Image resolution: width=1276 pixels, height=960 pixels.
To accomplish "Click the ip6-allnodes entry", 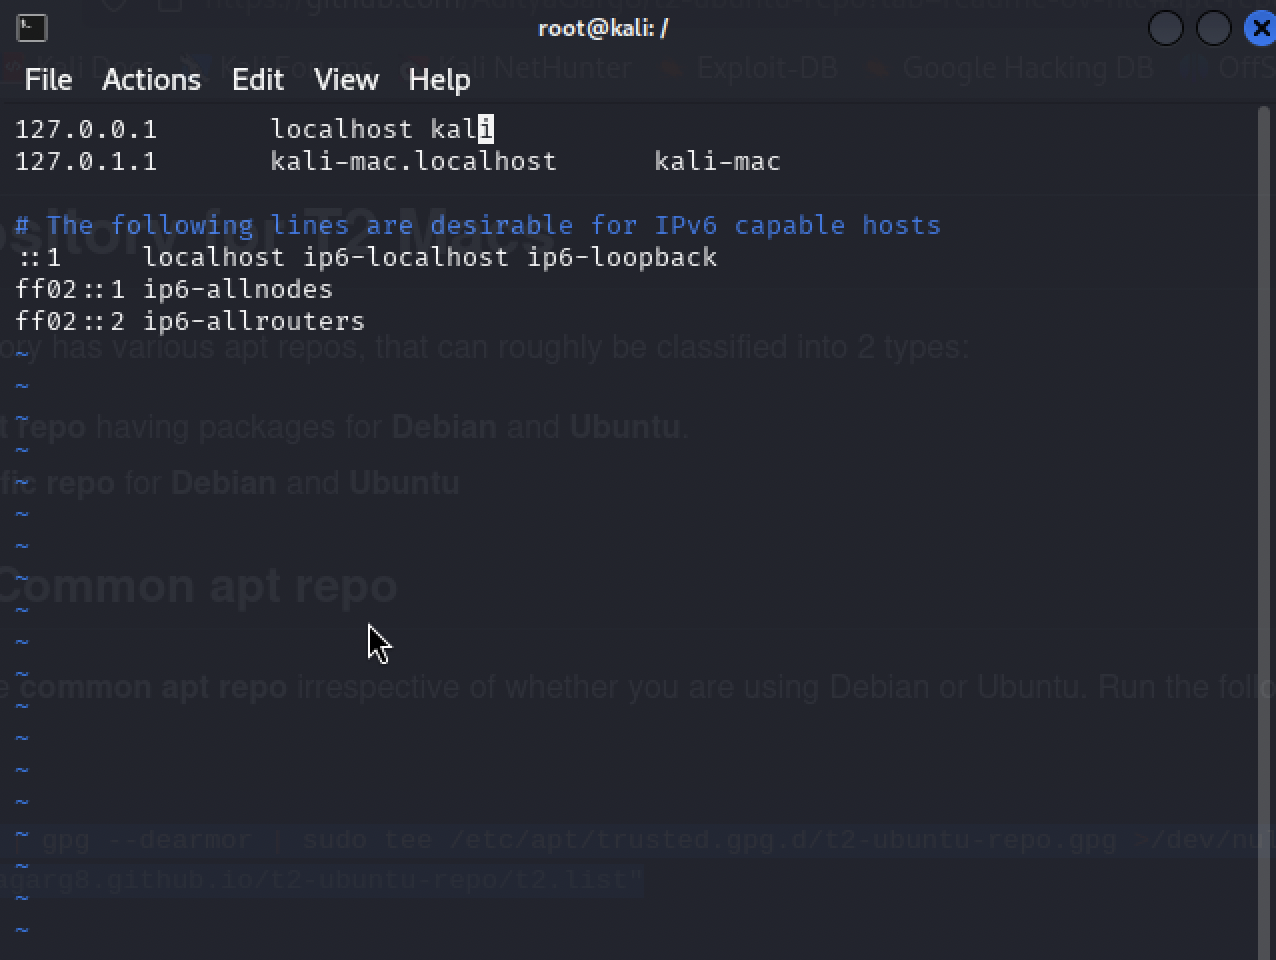I will 238,290.
